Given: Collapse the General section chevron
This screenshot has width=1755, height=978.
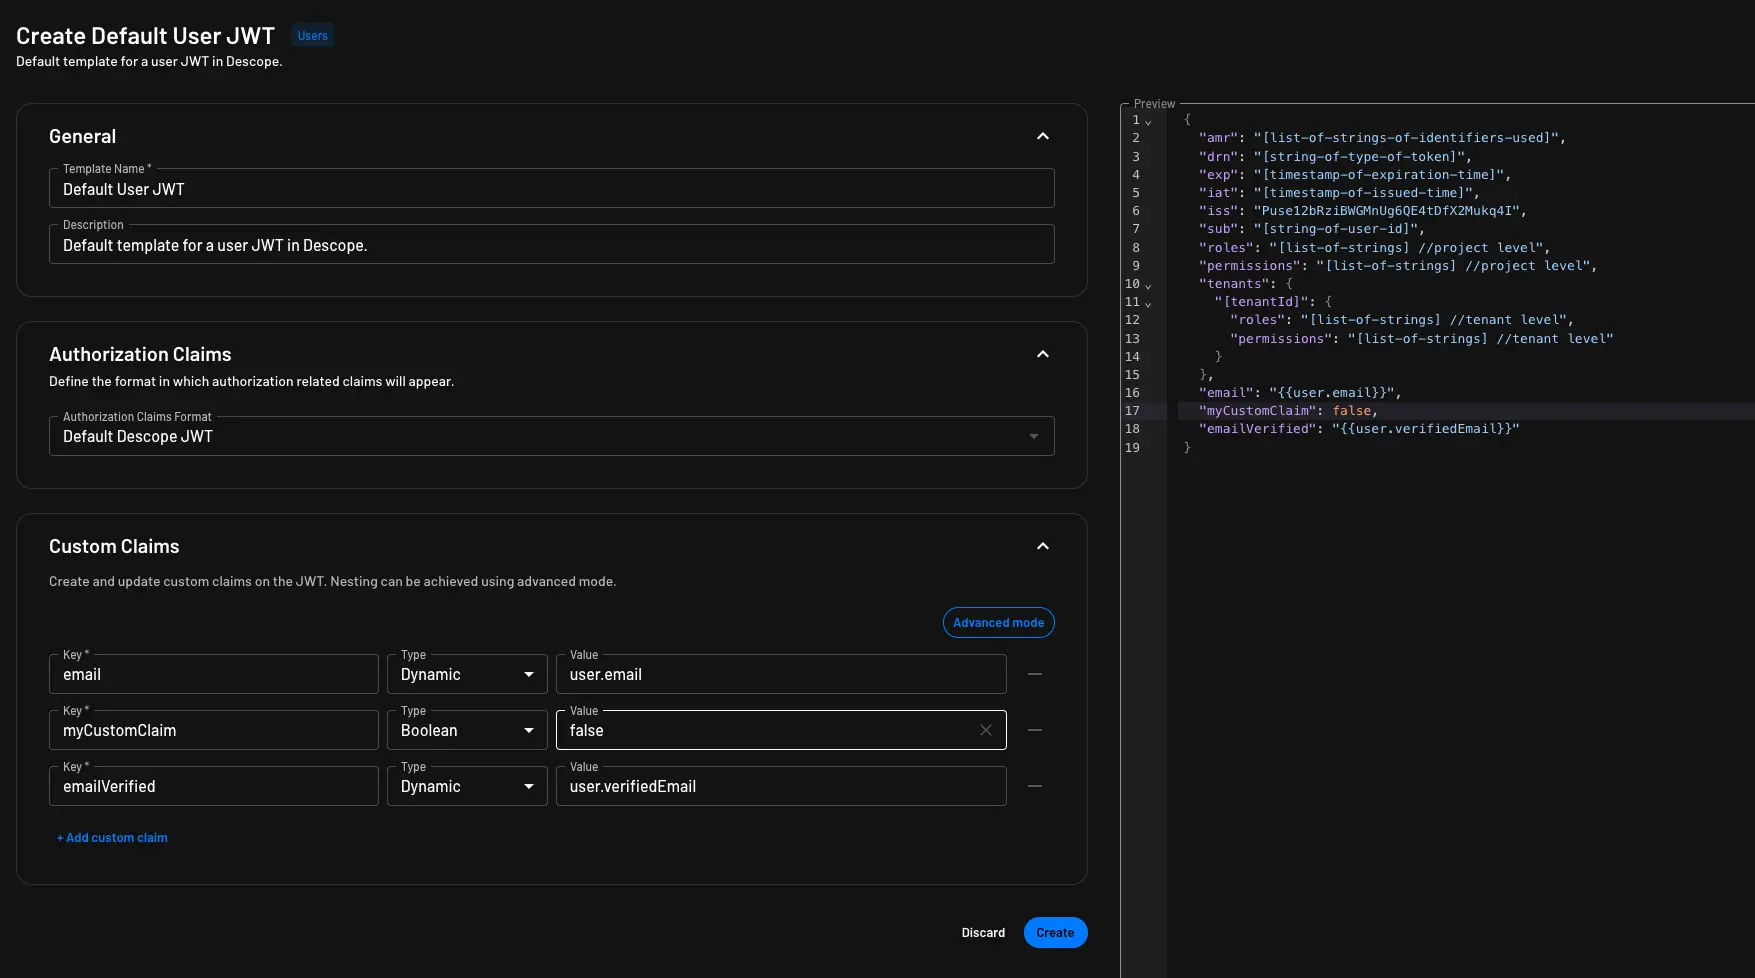Looking at the screenshot, I should coord(1043,136).
